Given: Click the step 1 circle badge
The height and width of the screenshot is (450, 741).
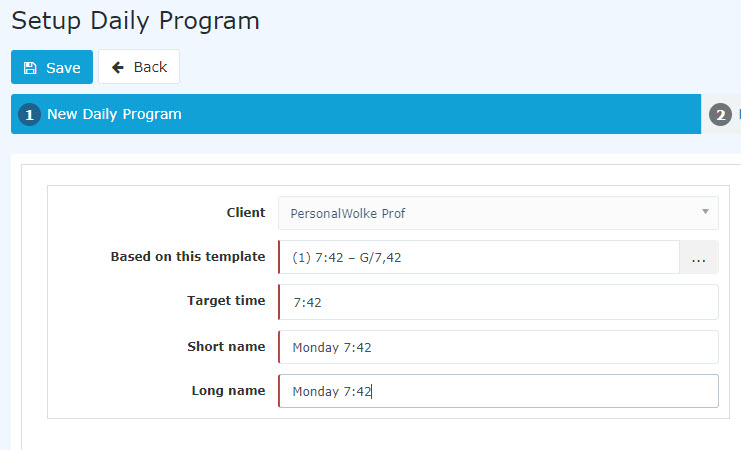Looking at the screenshot, I should [29, 114].
